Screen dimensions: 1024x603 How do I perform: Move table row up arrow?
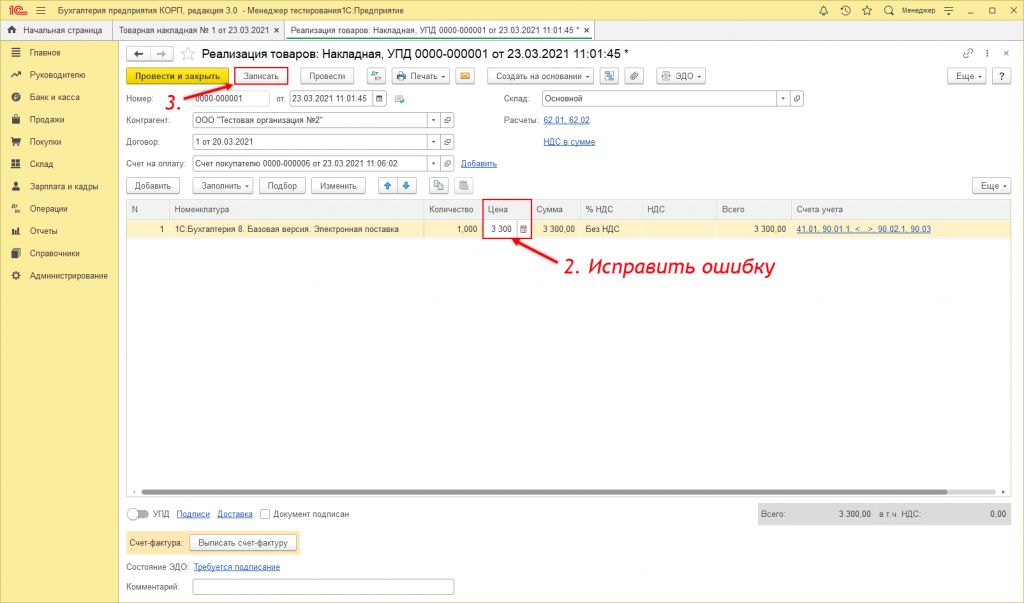pyautogui.click(x=387, y=186)
